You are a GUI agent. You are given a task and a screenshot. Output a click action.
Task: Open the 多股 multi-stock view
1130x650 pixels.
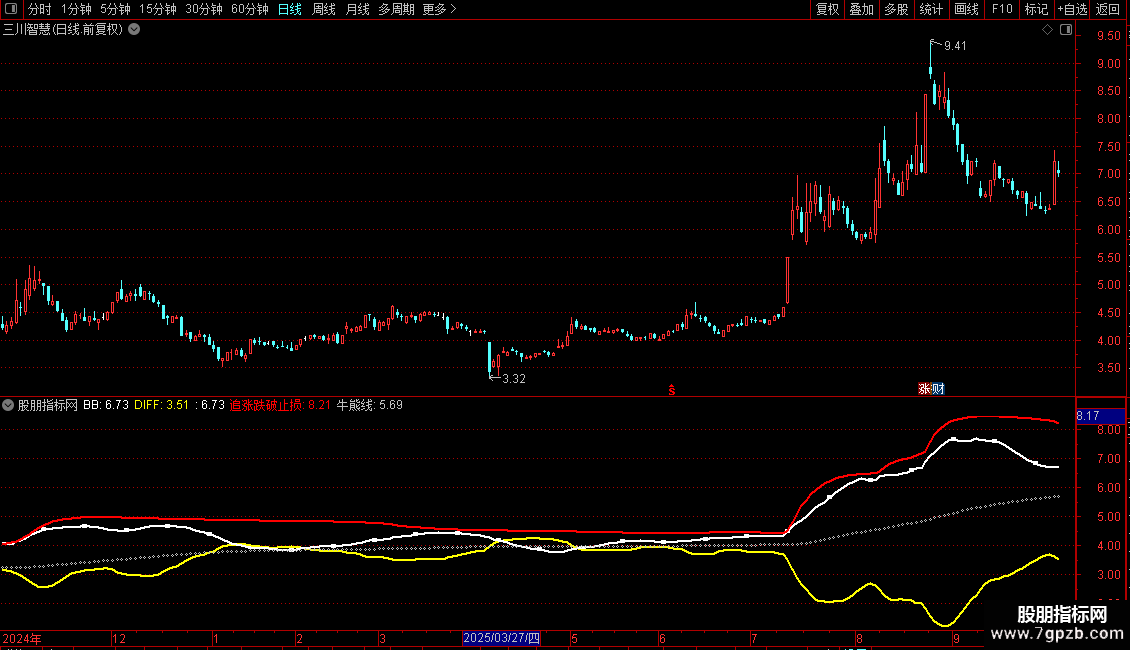pos(896,9)
